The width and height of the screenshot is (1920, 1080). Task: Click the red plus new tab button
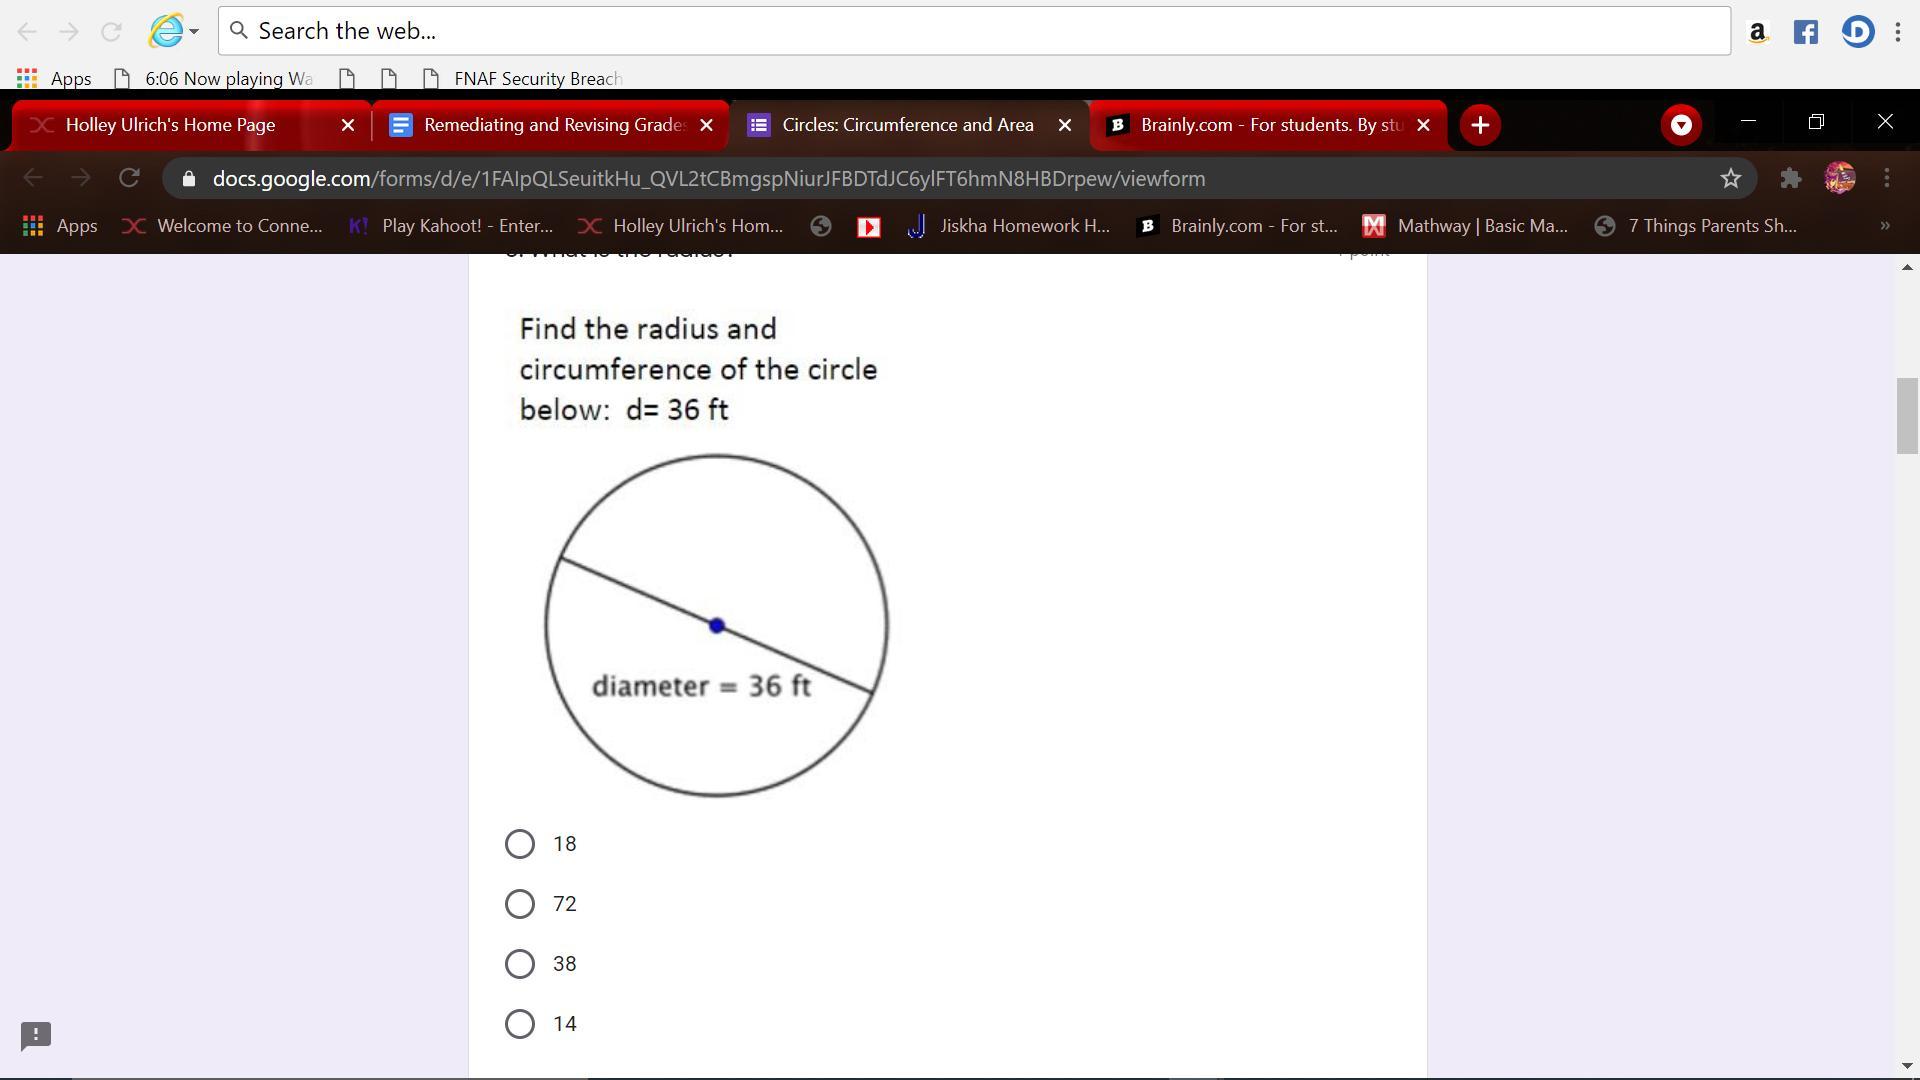click(1480, 125)
